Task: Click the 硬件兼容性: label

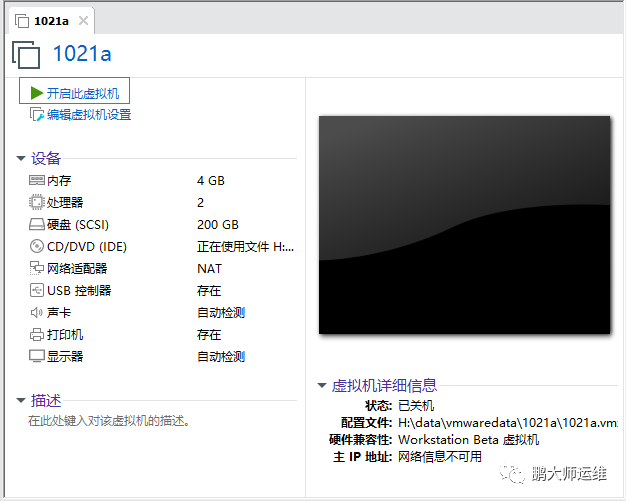Action: [361, 440]
